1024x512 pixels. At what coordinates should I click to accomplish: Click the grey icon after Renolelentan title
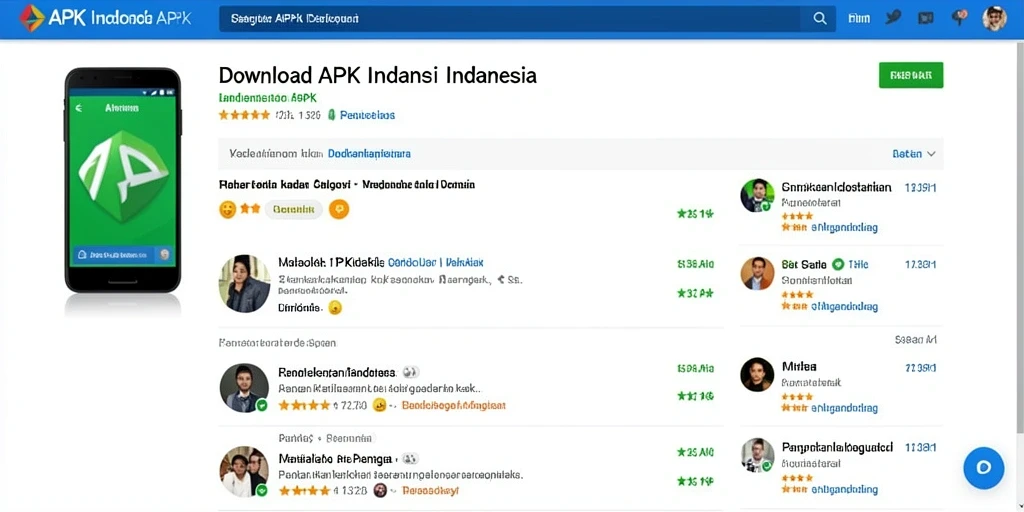(410, 372)
